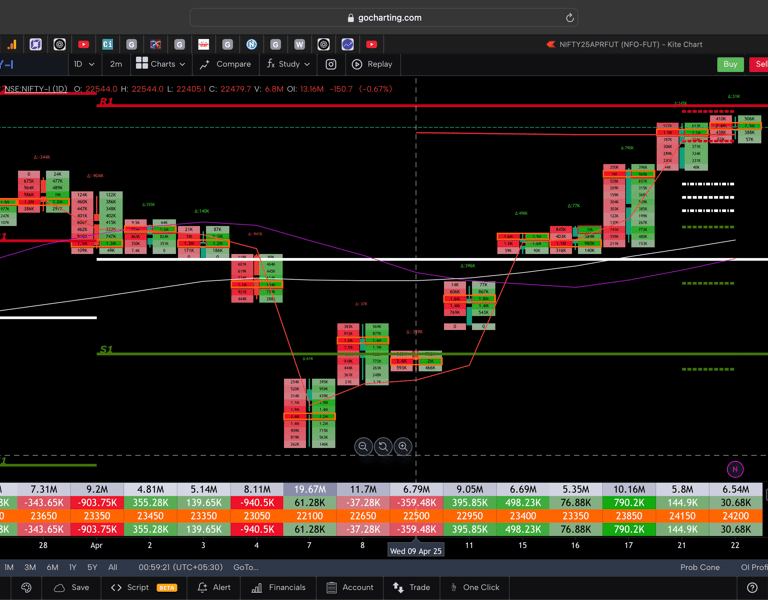Viewport: 768px width, 600px height.
Task: Open the Account panel
Action: 350,587
